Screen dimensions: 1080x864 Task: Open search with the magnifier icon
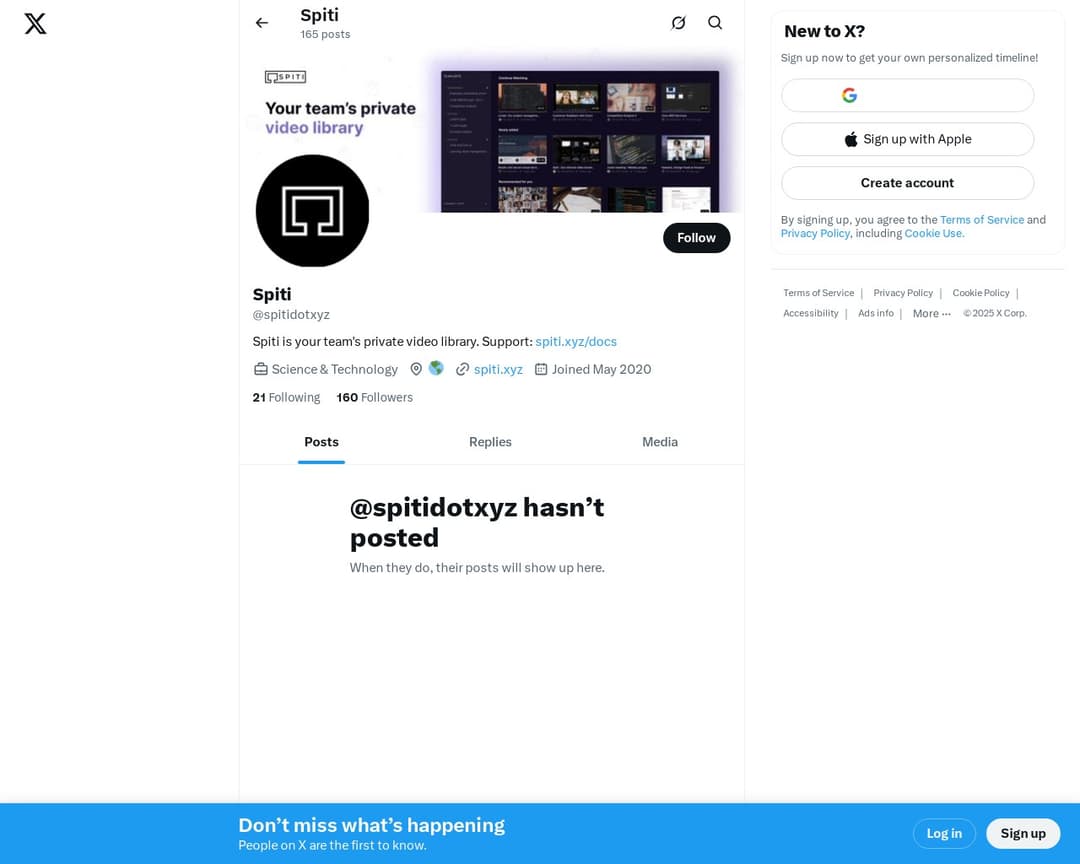click(x=715, y=23)
